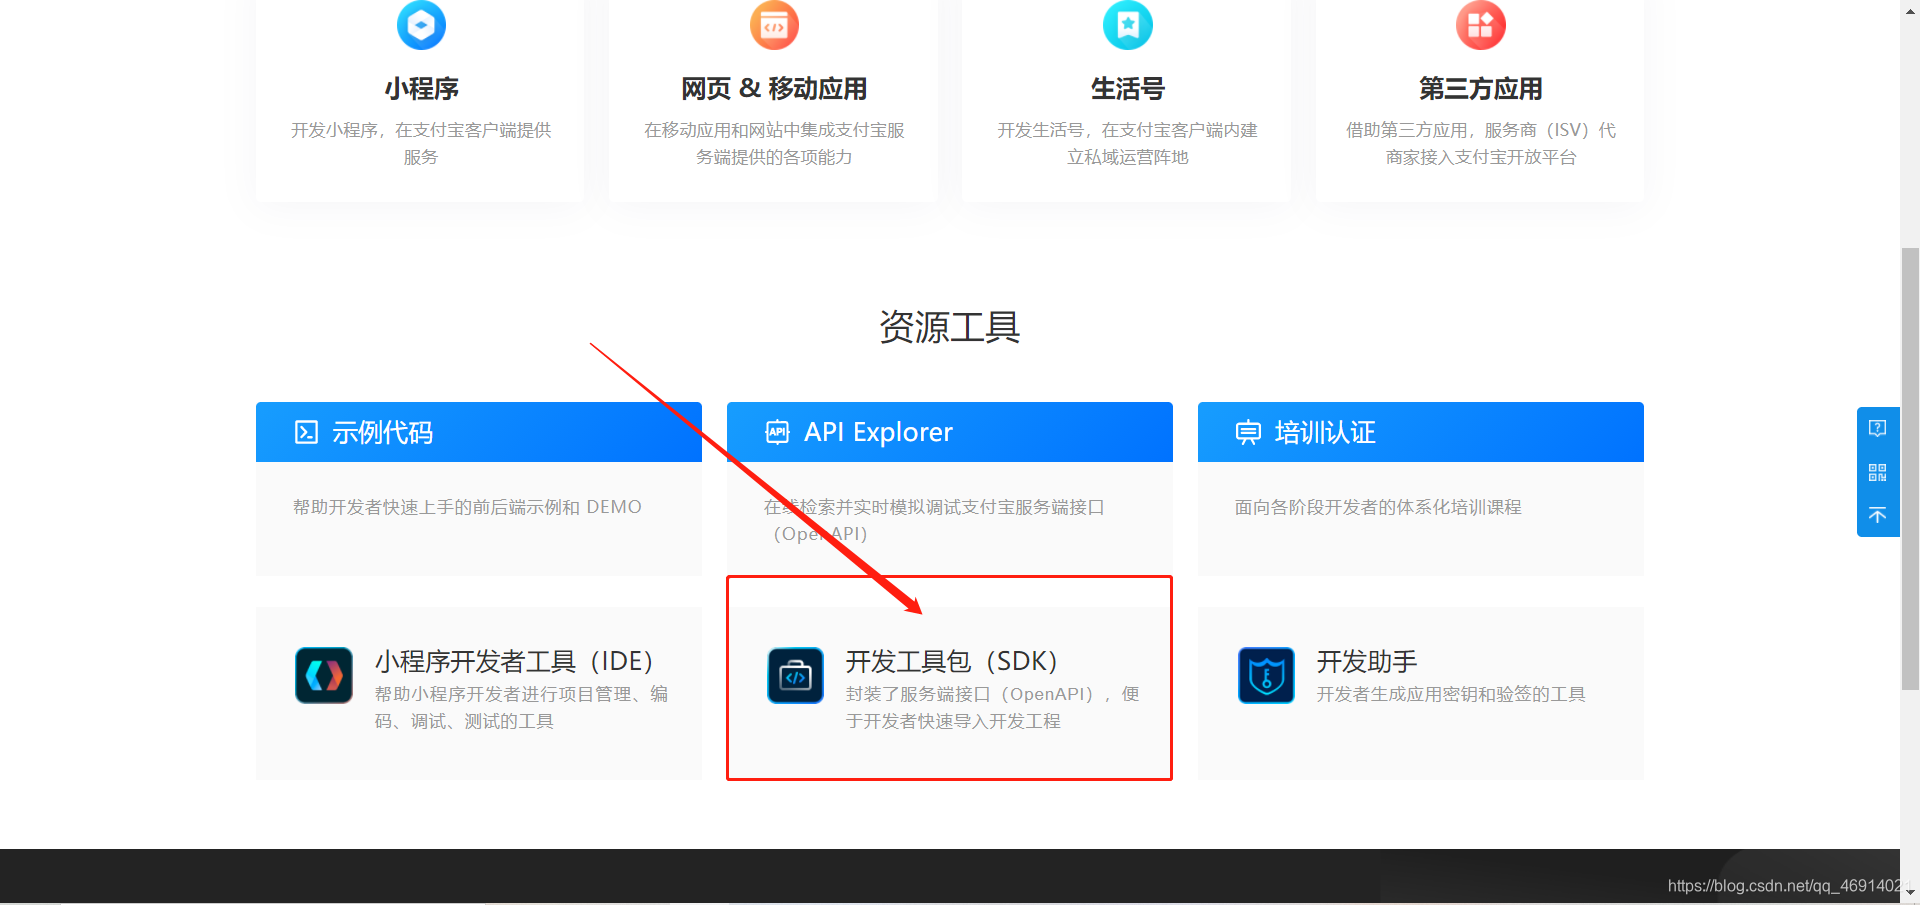Open the 示例代码 header bar
The width and height of the screenshot is (1920, 905).
479,432
